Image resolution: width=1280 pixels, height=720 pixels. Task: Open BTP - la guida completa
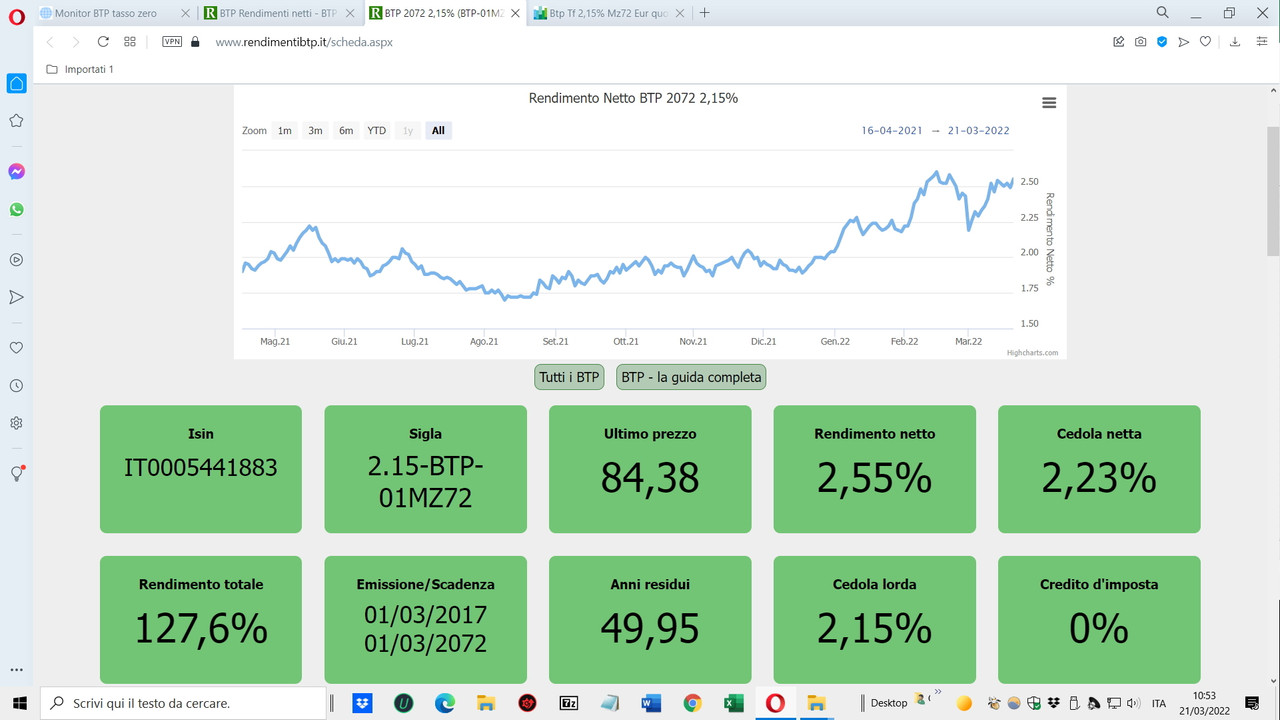tap(690, 377)
